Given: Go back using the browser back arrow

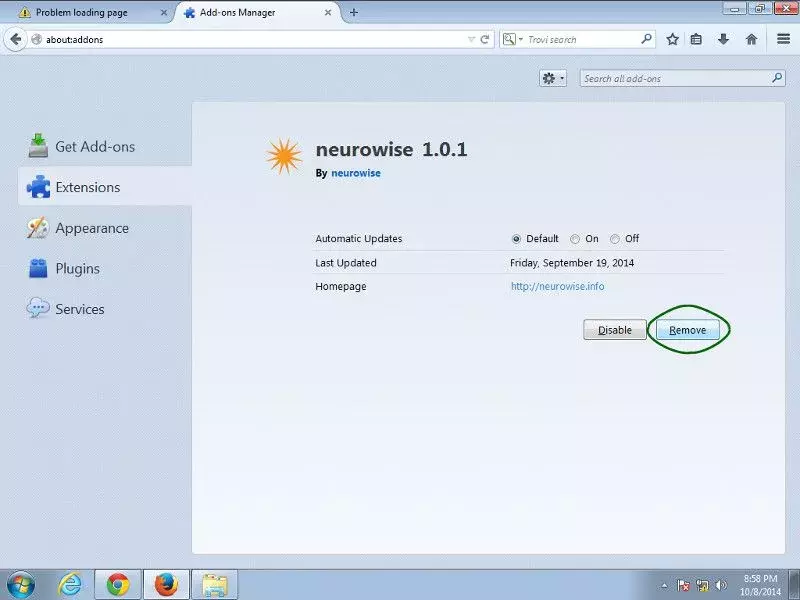Looking at the screenshot, I should point(15,39).
